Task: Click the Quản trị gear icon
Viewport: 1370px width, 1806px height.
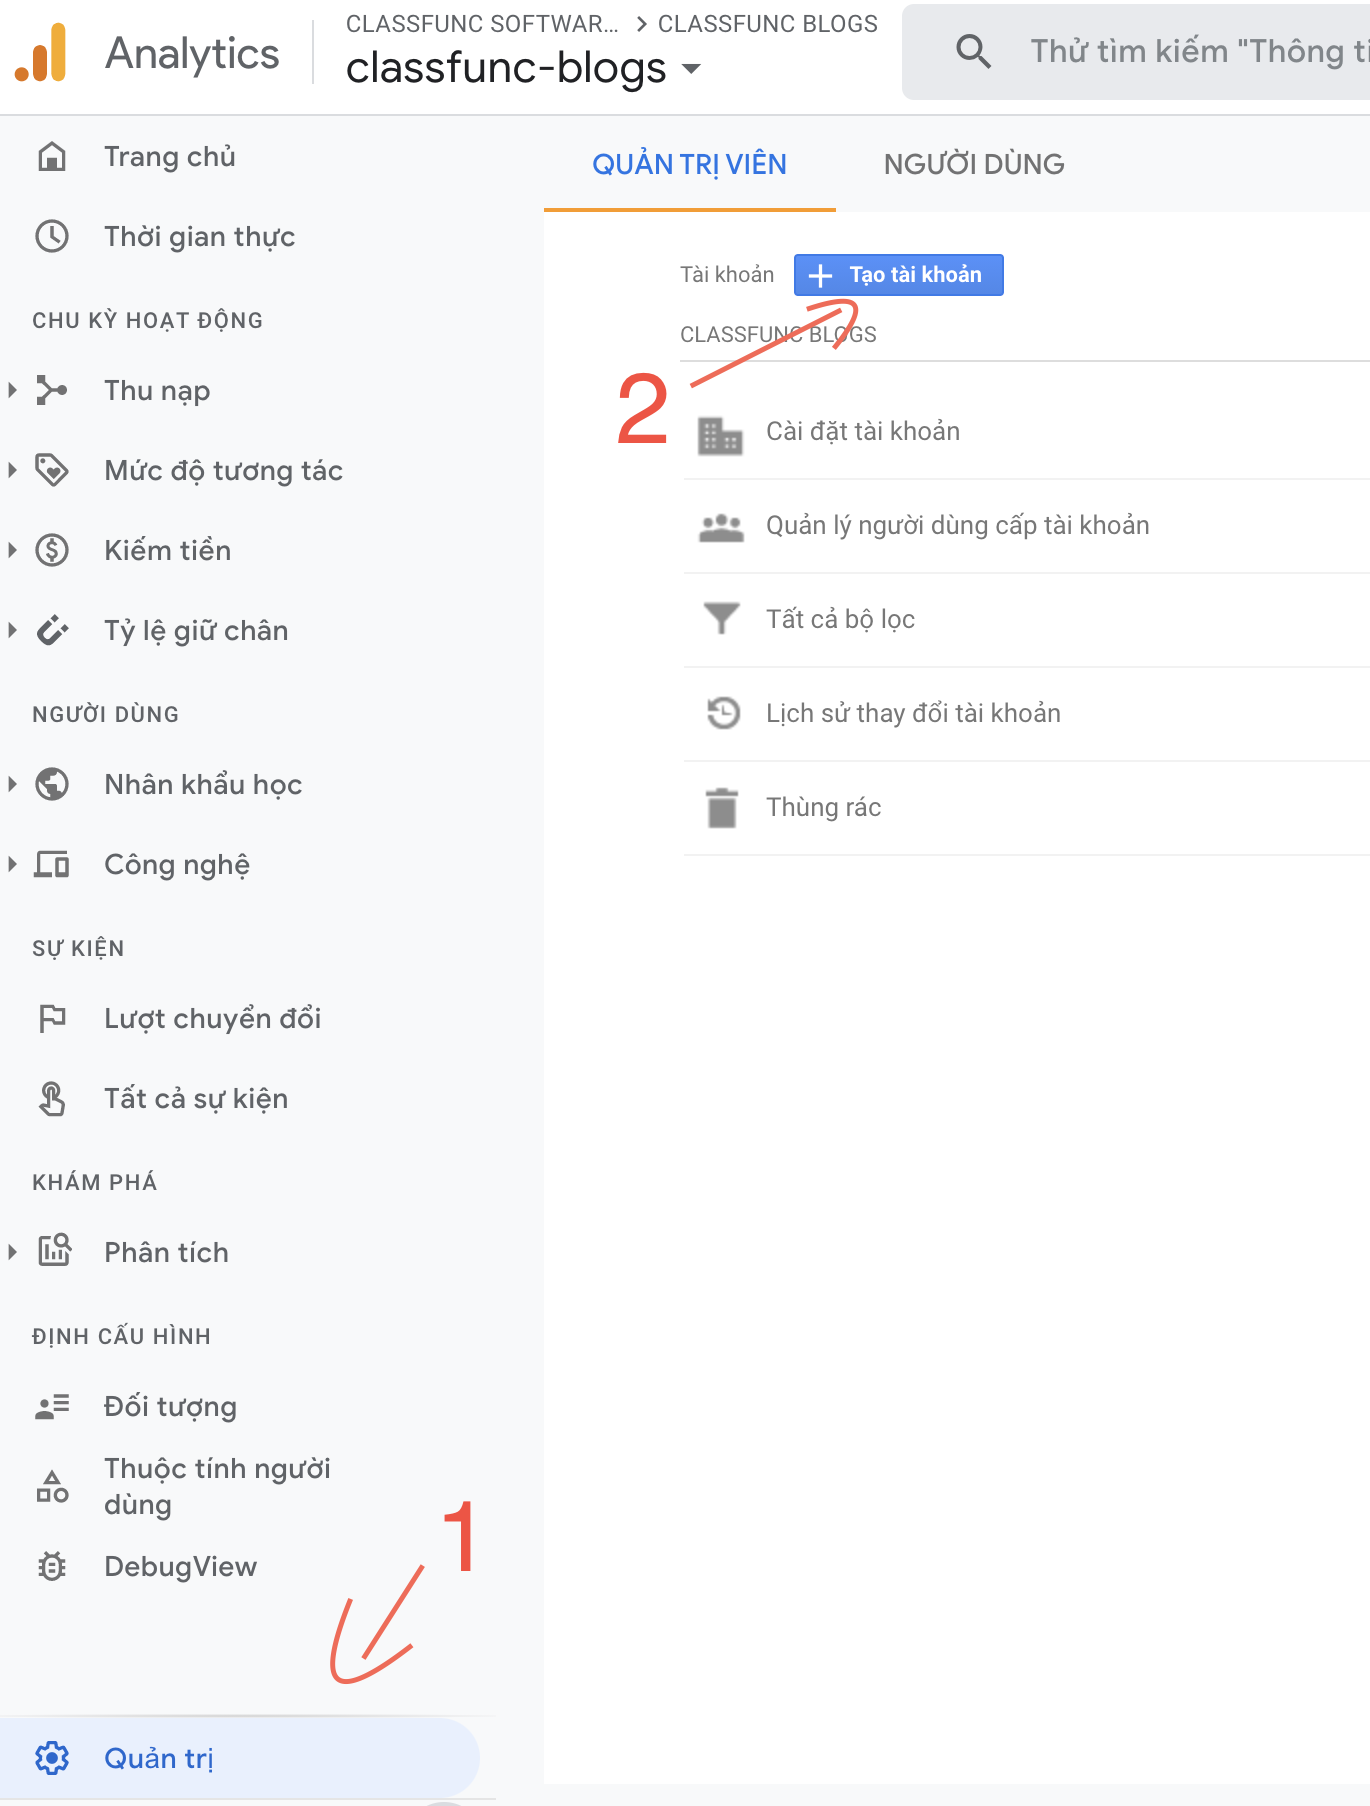Action: click(52, 1758)
